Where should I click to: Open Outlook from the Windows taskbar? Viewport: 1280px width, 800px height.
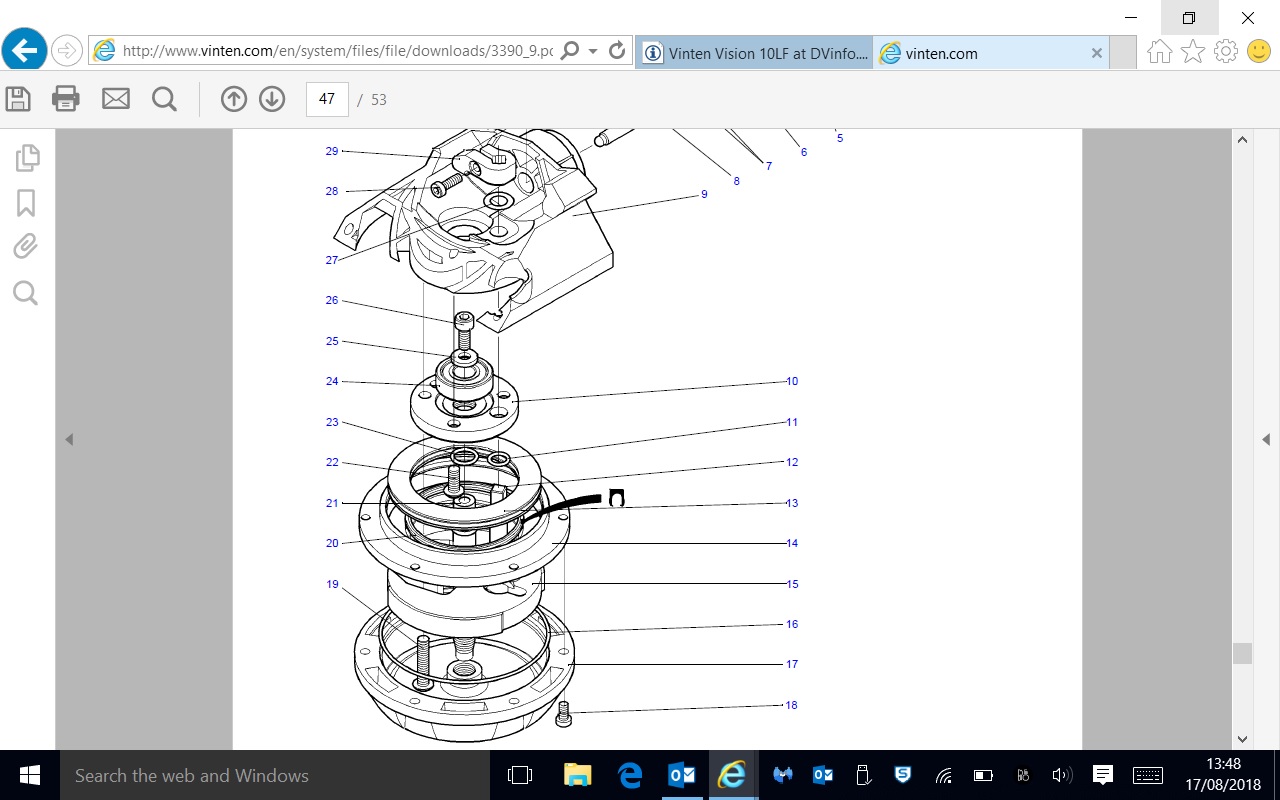pyautogui.click(x=682, y=775)
